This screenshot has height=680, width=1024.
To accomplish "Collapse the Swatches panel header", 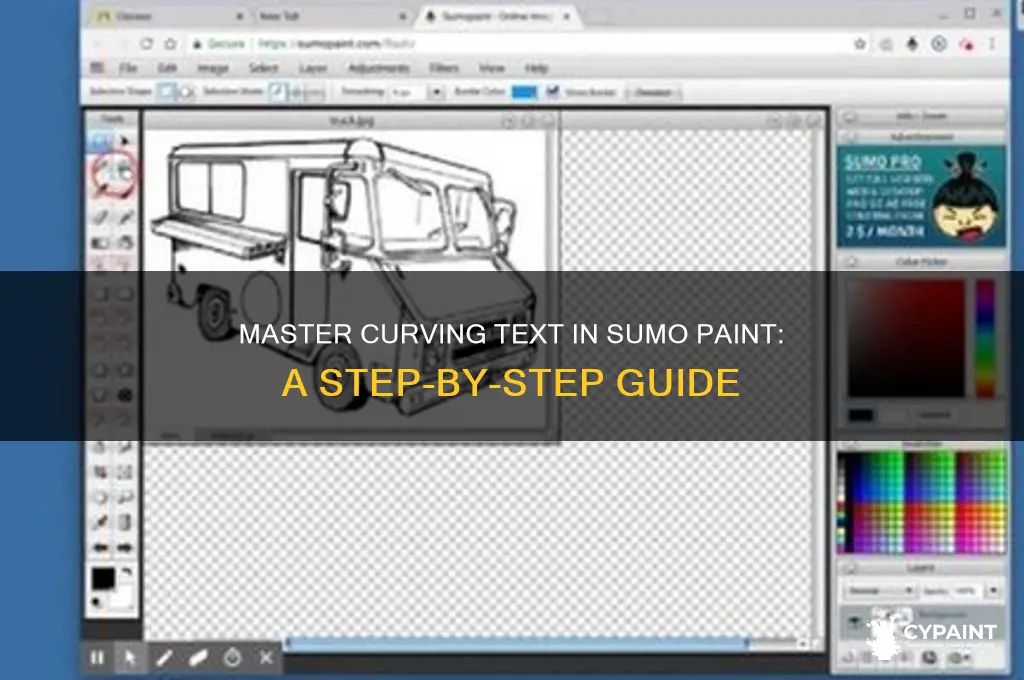I will click(851, 445).
